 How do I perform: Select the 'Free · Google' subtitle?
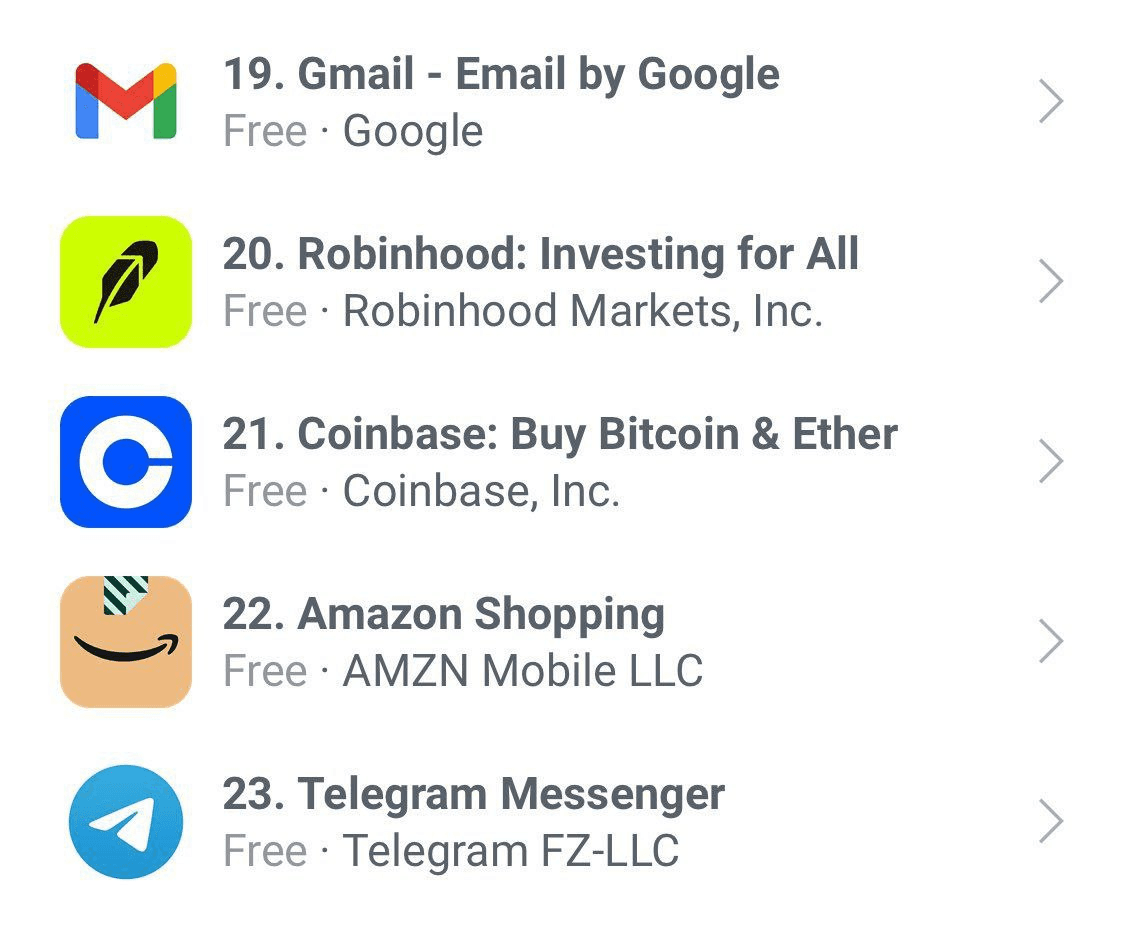point(353,131)
